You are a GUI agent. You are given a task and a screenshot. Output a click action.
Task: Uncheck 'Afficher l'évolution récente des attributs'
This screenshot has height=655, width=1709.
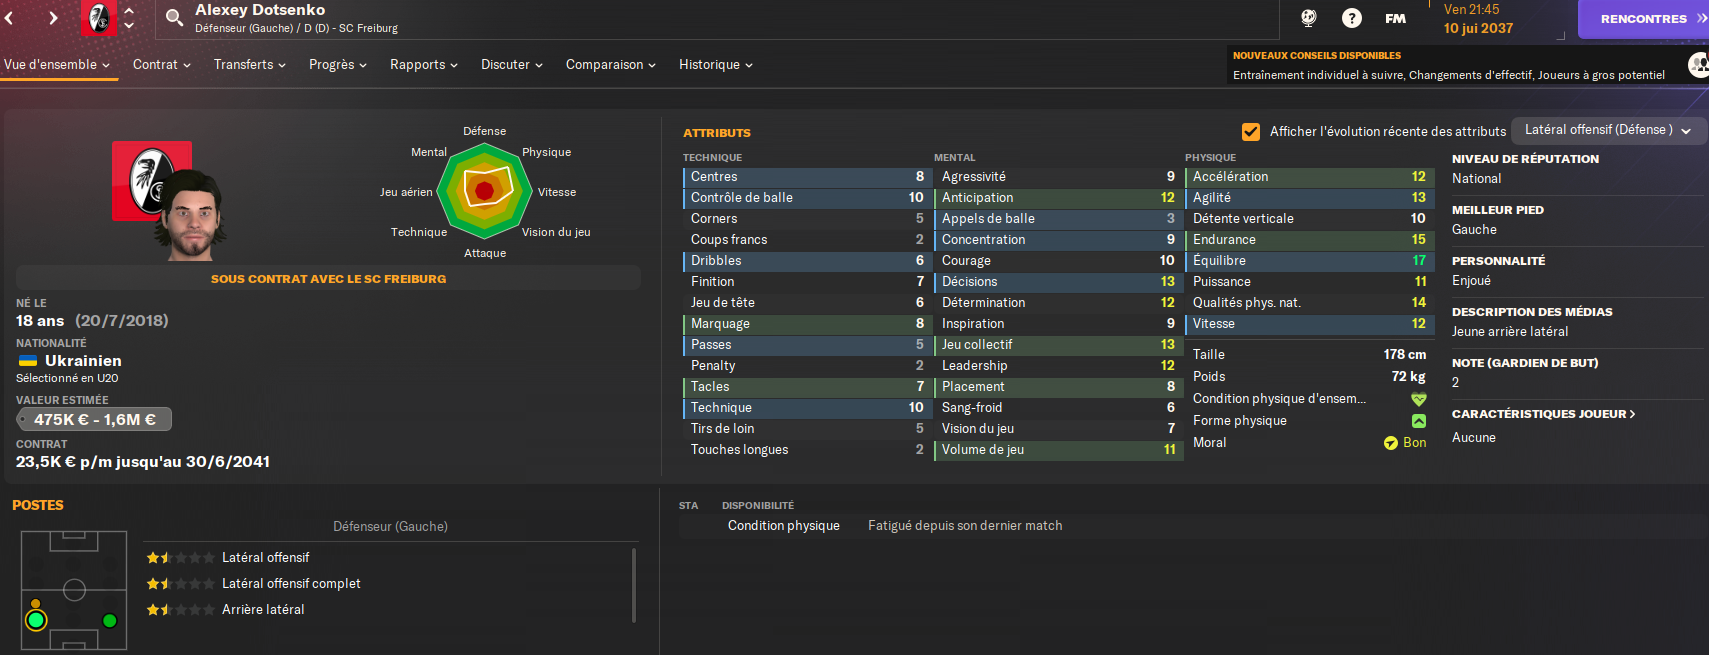pyautogui.click(x=1250, y=131)
